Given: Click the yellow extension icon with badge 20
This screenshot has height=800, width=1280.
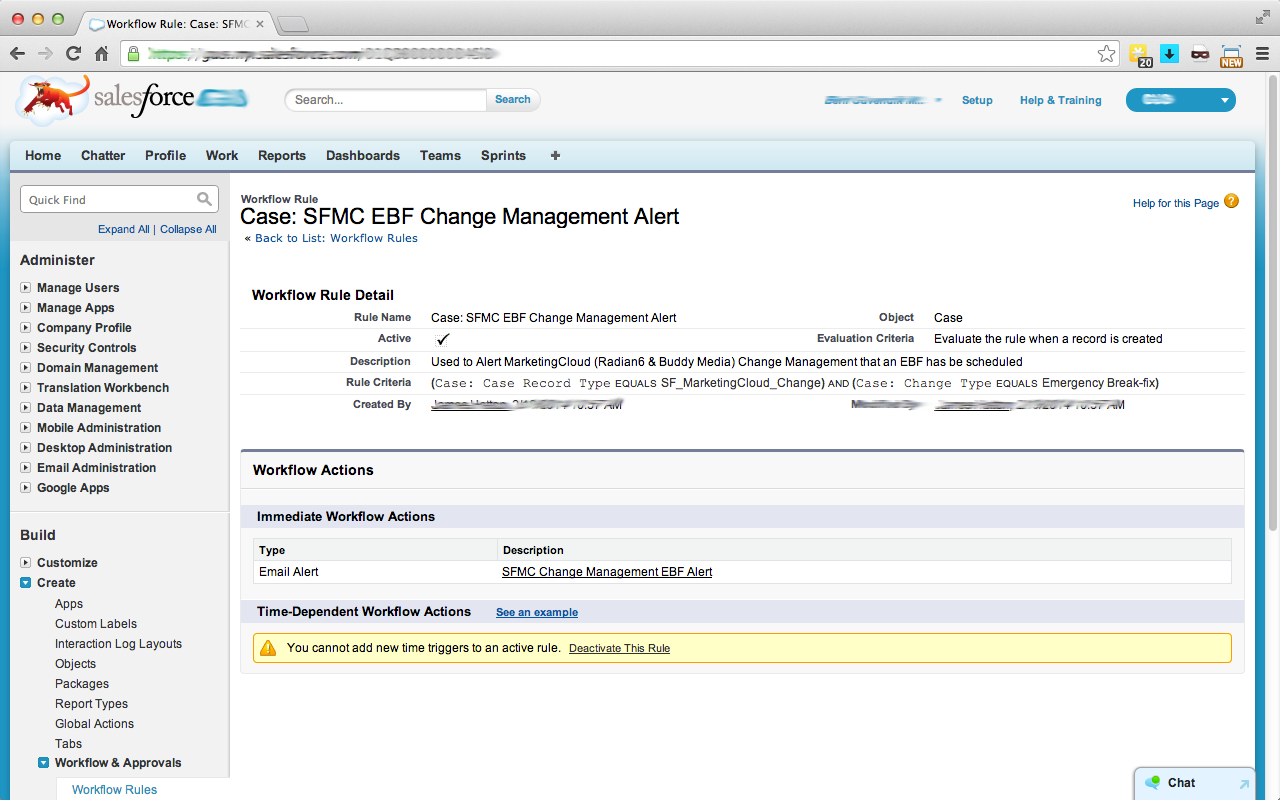Looking at the screenshot, I should 1140,55.
